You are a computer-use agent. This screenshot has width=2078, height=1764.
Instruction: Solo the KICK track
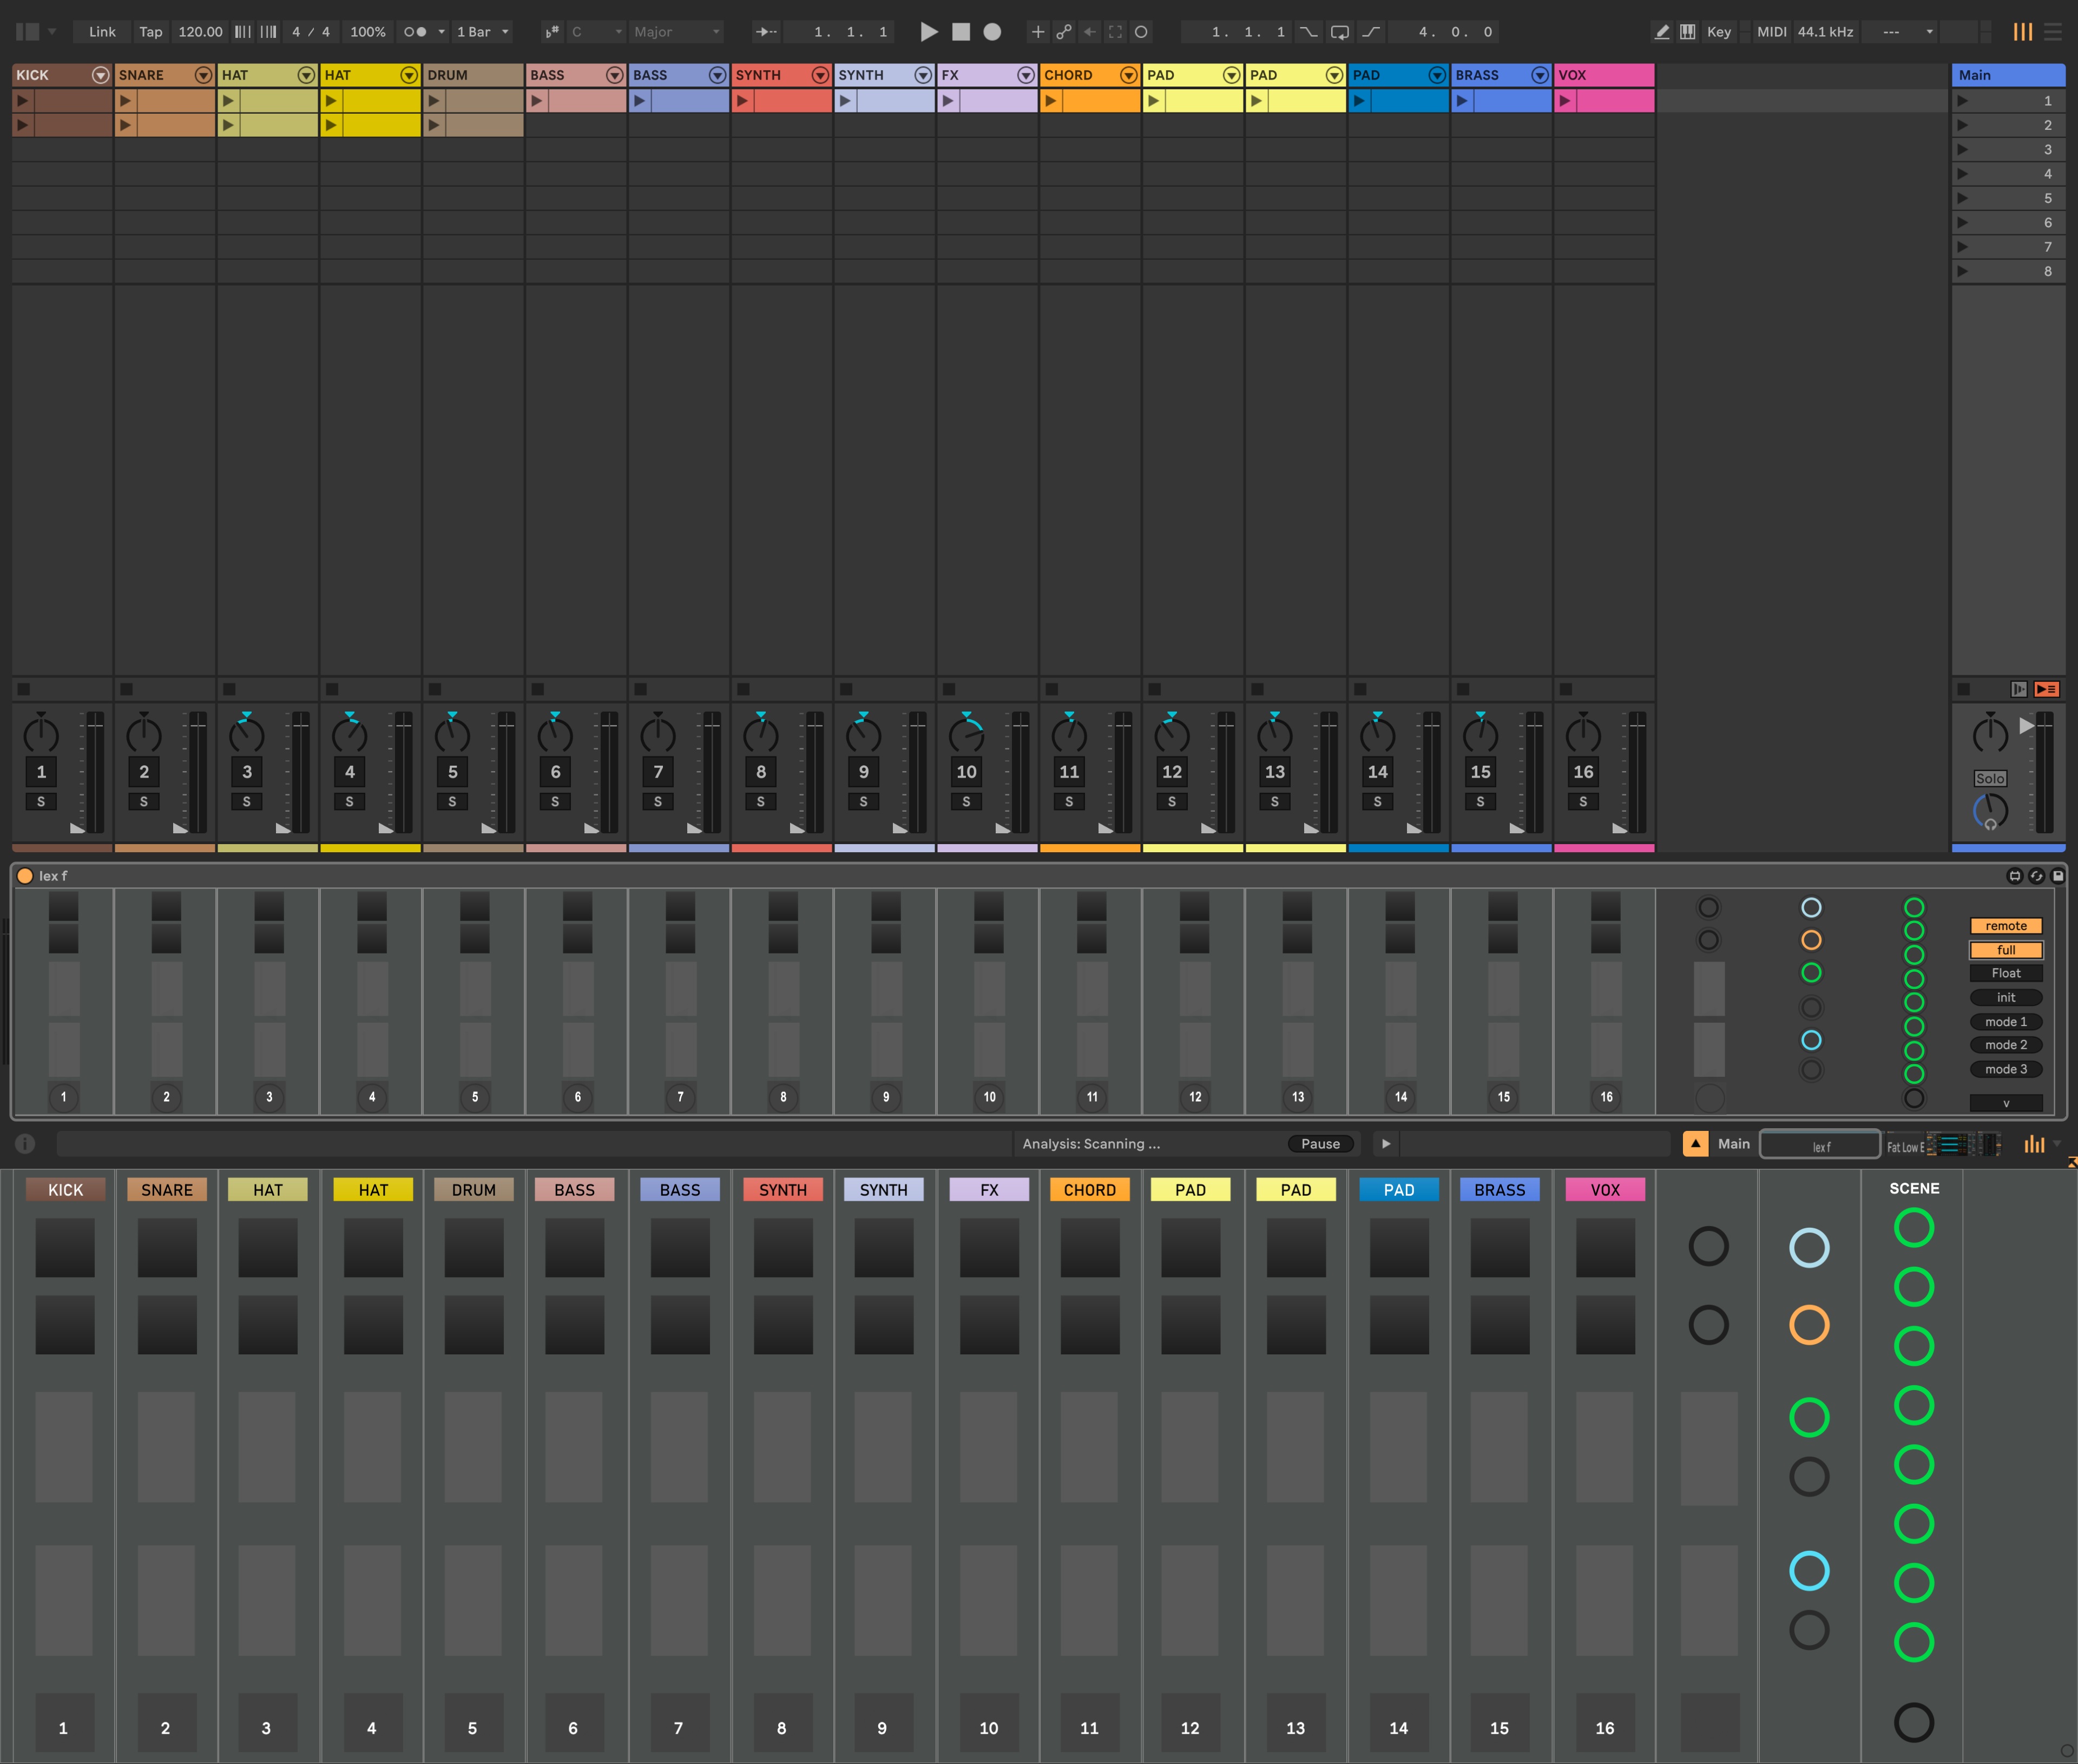tap(41, 802)
